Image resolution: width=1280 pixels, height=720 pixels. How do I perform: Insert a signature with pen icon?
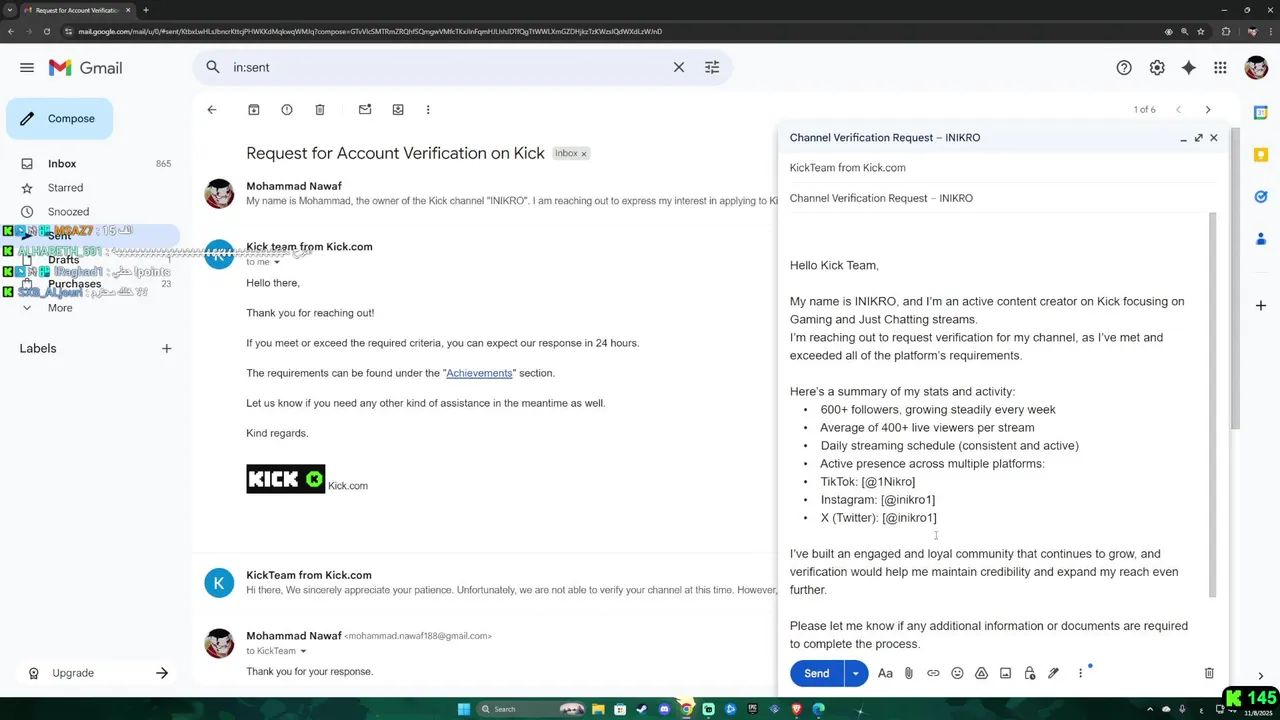pyautogui.click(x=1053, y=673)
